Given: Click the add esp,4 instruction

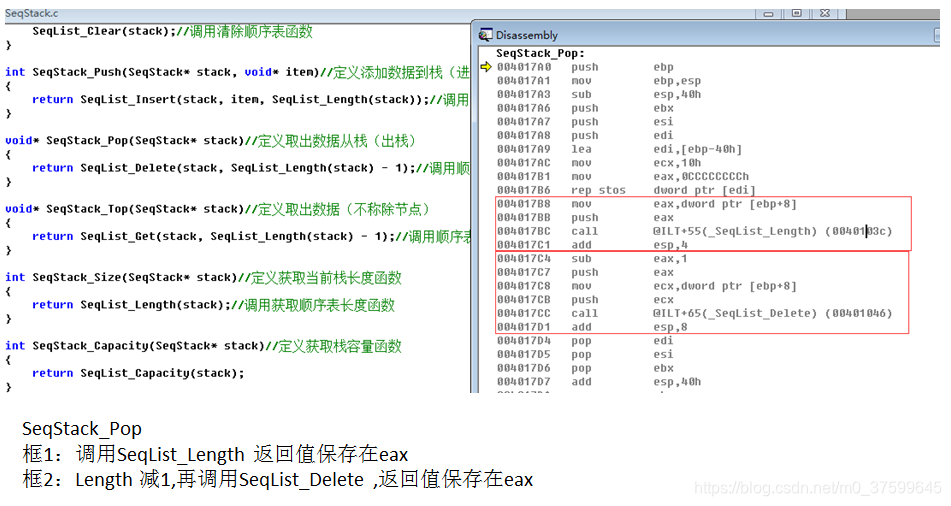Looking at the screenshot, I should click(630, 245).
